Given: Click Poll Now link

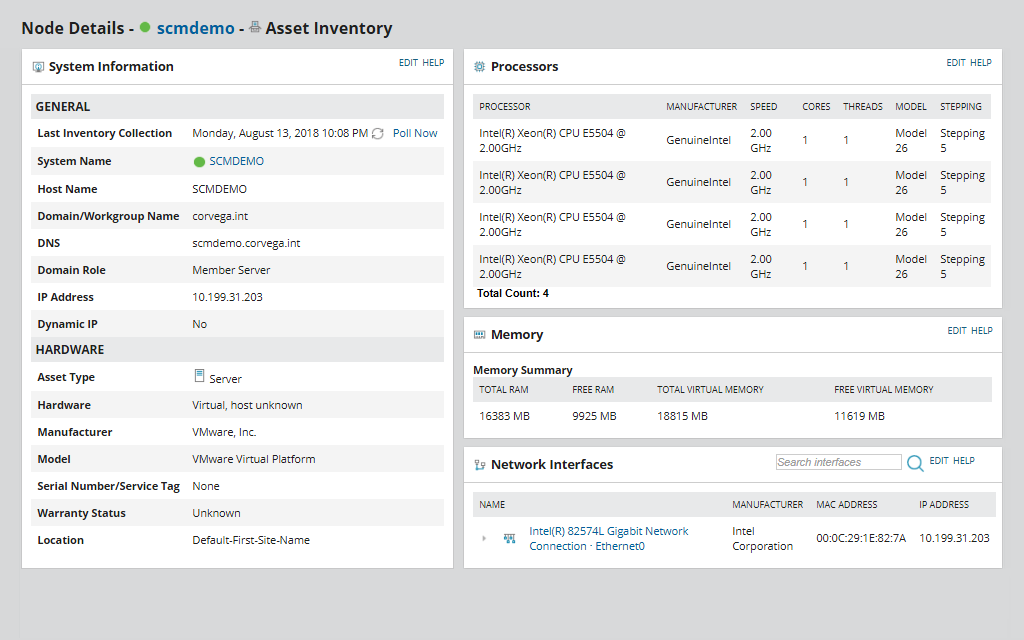Looking at the screenshot, I should 415,133.
